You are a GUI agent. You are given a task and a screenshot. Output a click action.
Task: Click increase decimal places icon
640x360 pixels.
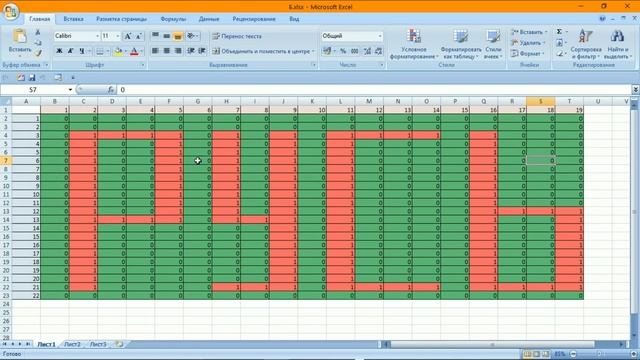point(367,51)
